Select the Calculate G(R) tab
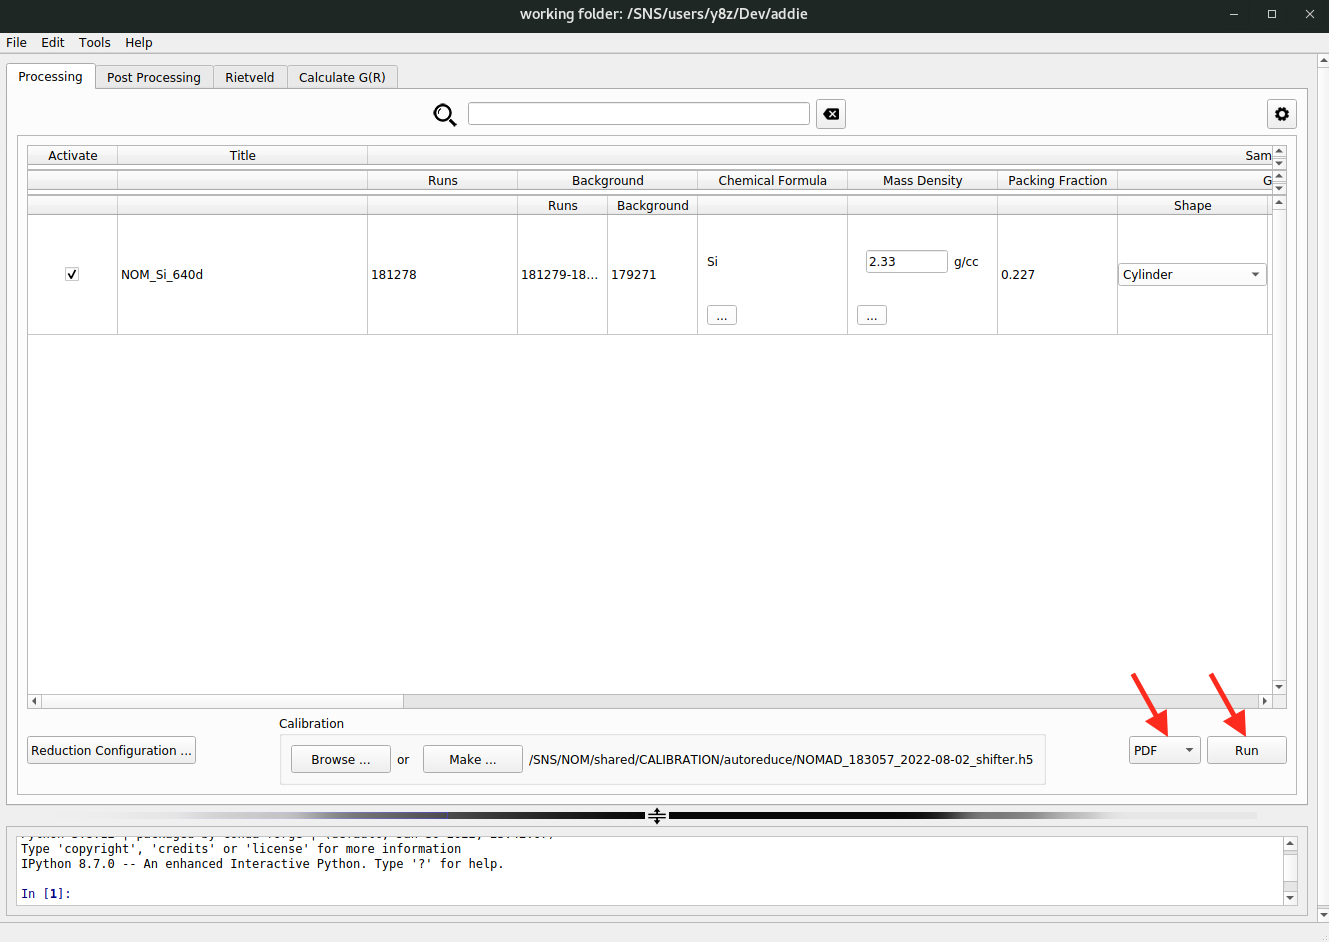Screen dimensions: 1329x942 [342, 77]
